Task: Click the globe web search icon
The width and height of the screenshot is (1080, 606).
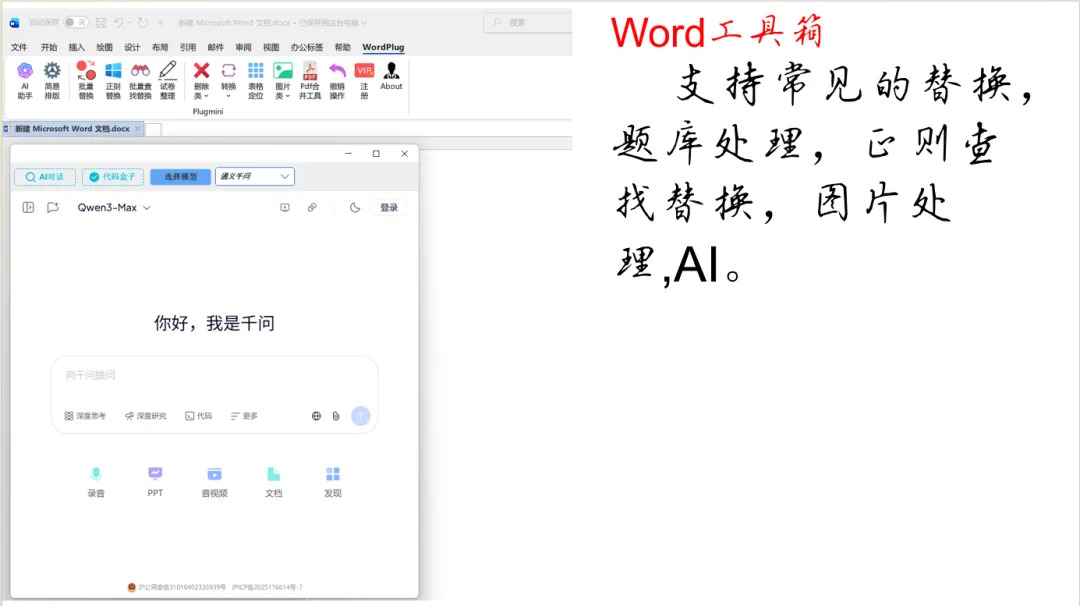Action: pyautogui.click(x=316, y=416)
